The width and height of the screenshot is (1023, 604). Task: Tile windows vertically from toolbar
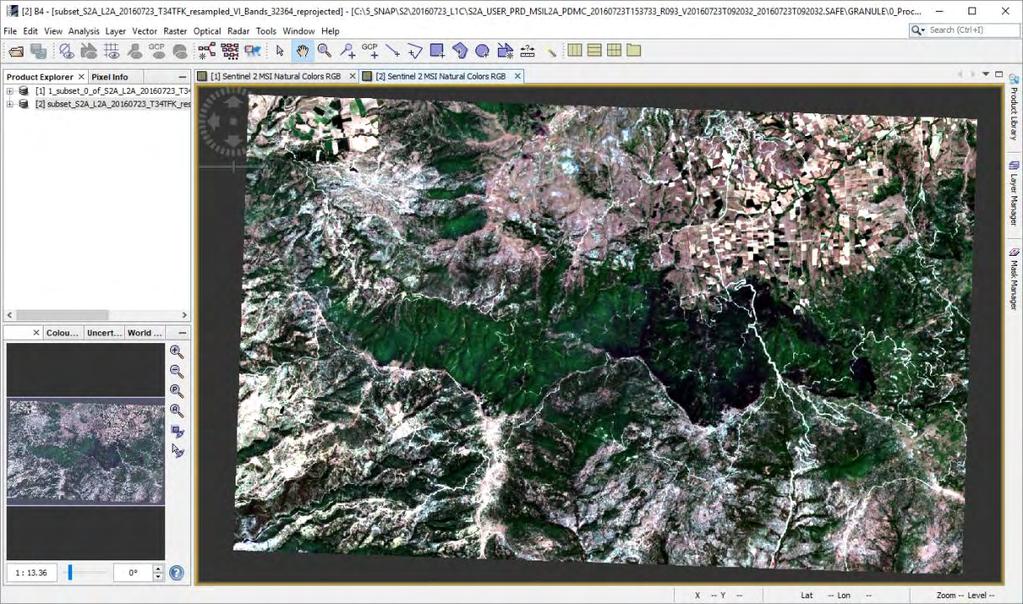(594, 50)
